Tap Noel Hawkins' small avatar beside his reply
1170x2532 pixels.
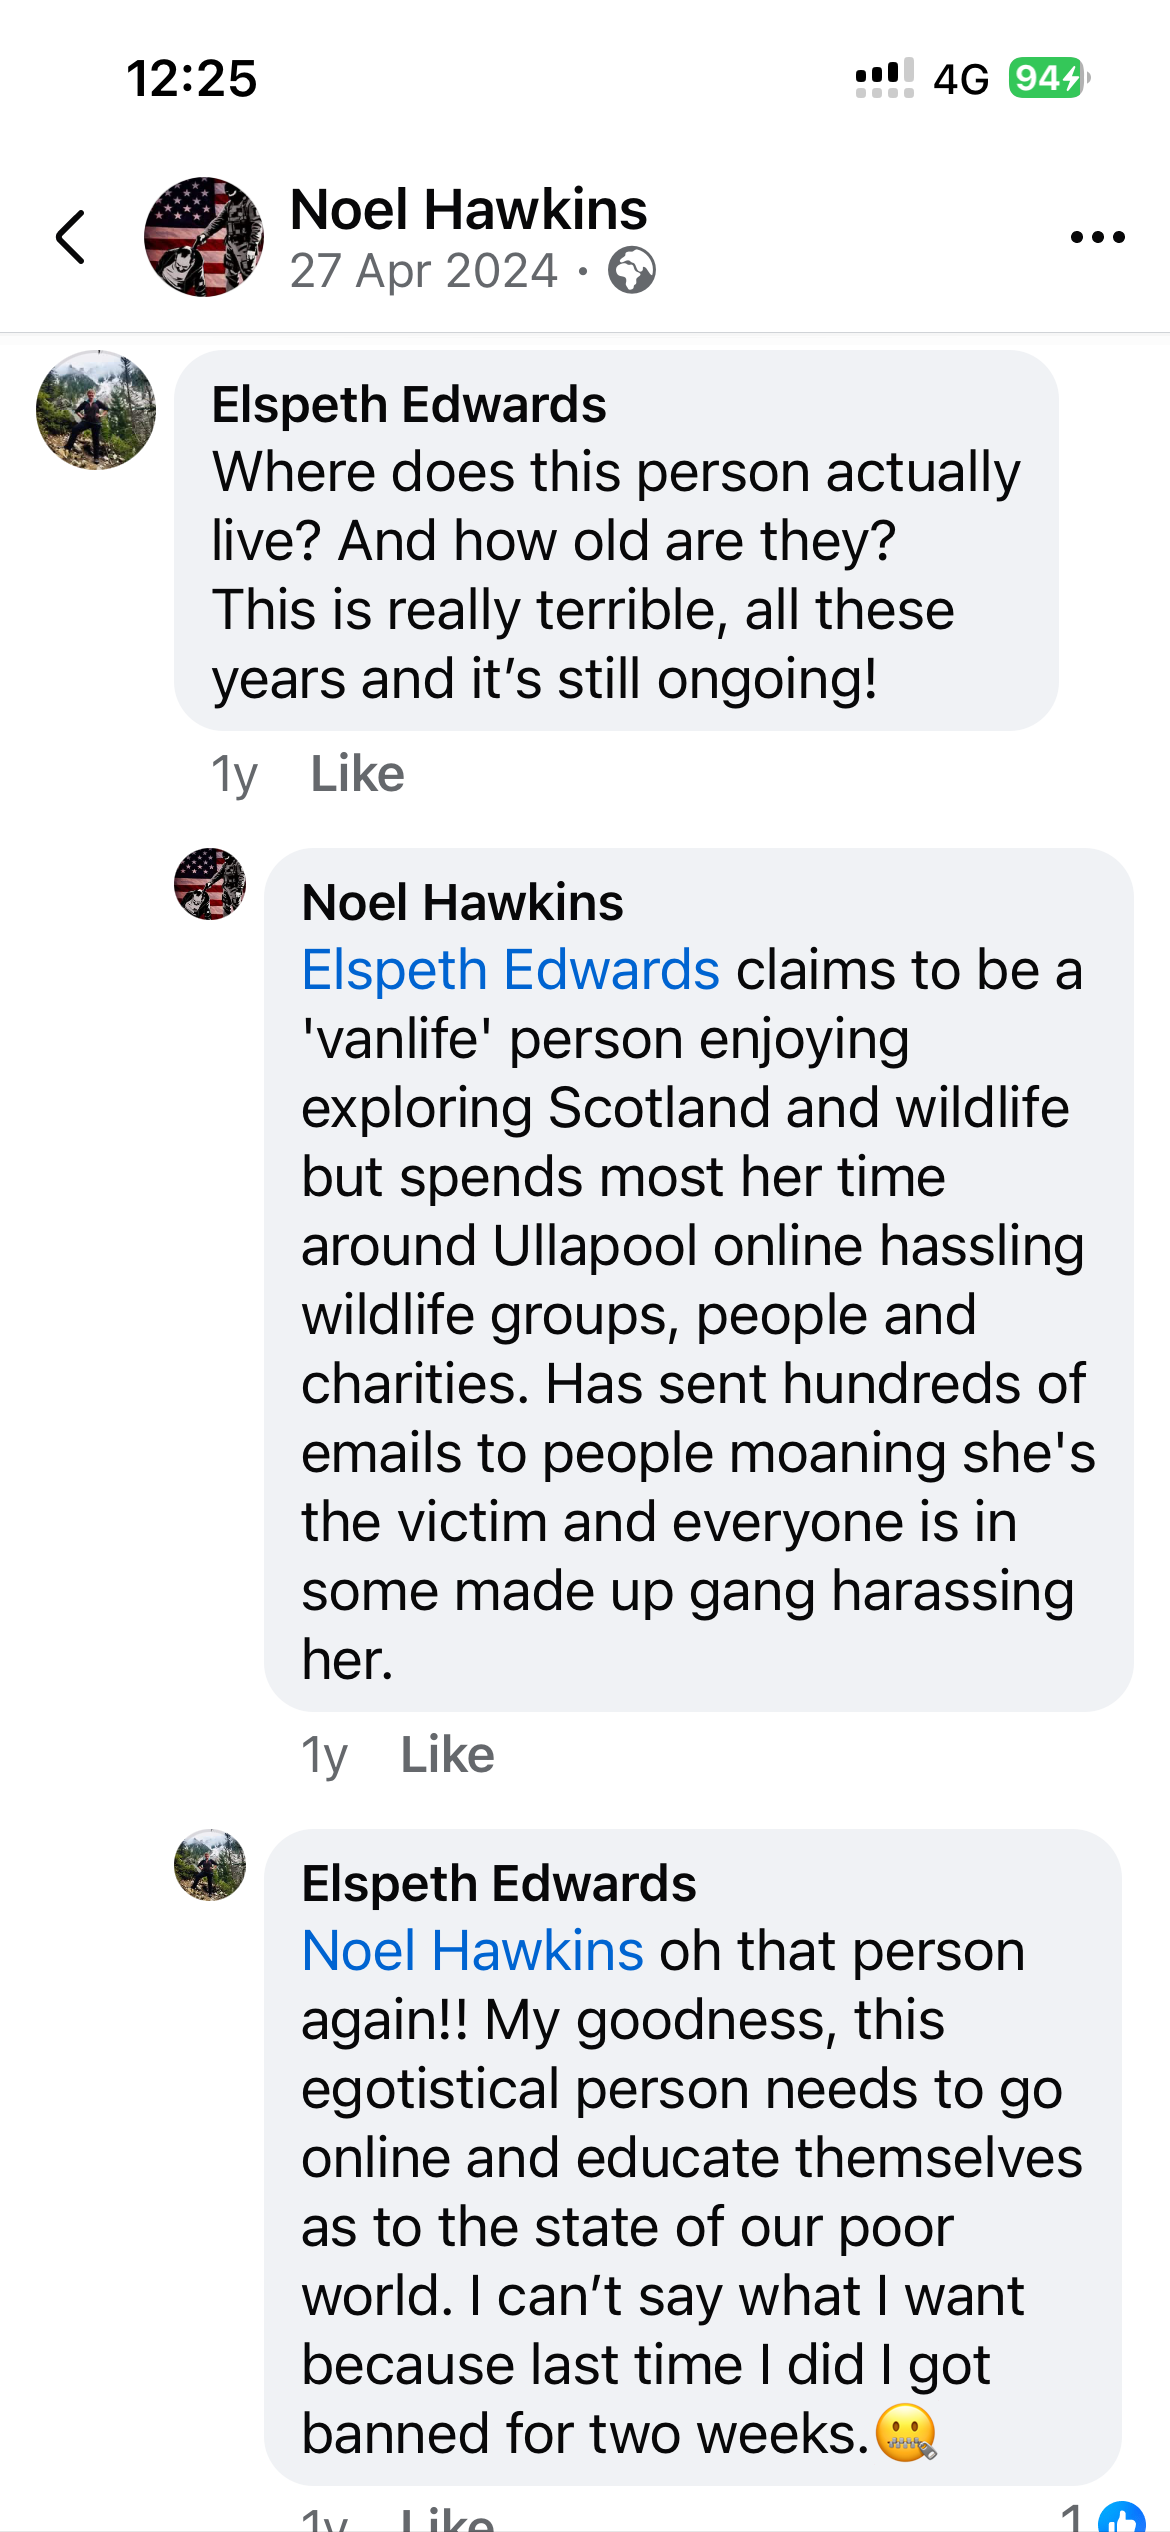pyautogui.click(x=210, y=884)
